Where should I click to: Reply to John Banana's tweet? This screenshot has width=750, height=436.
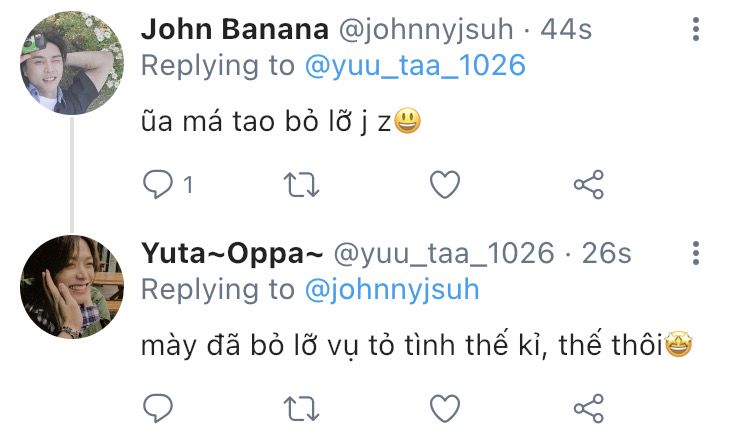[158, 185]
